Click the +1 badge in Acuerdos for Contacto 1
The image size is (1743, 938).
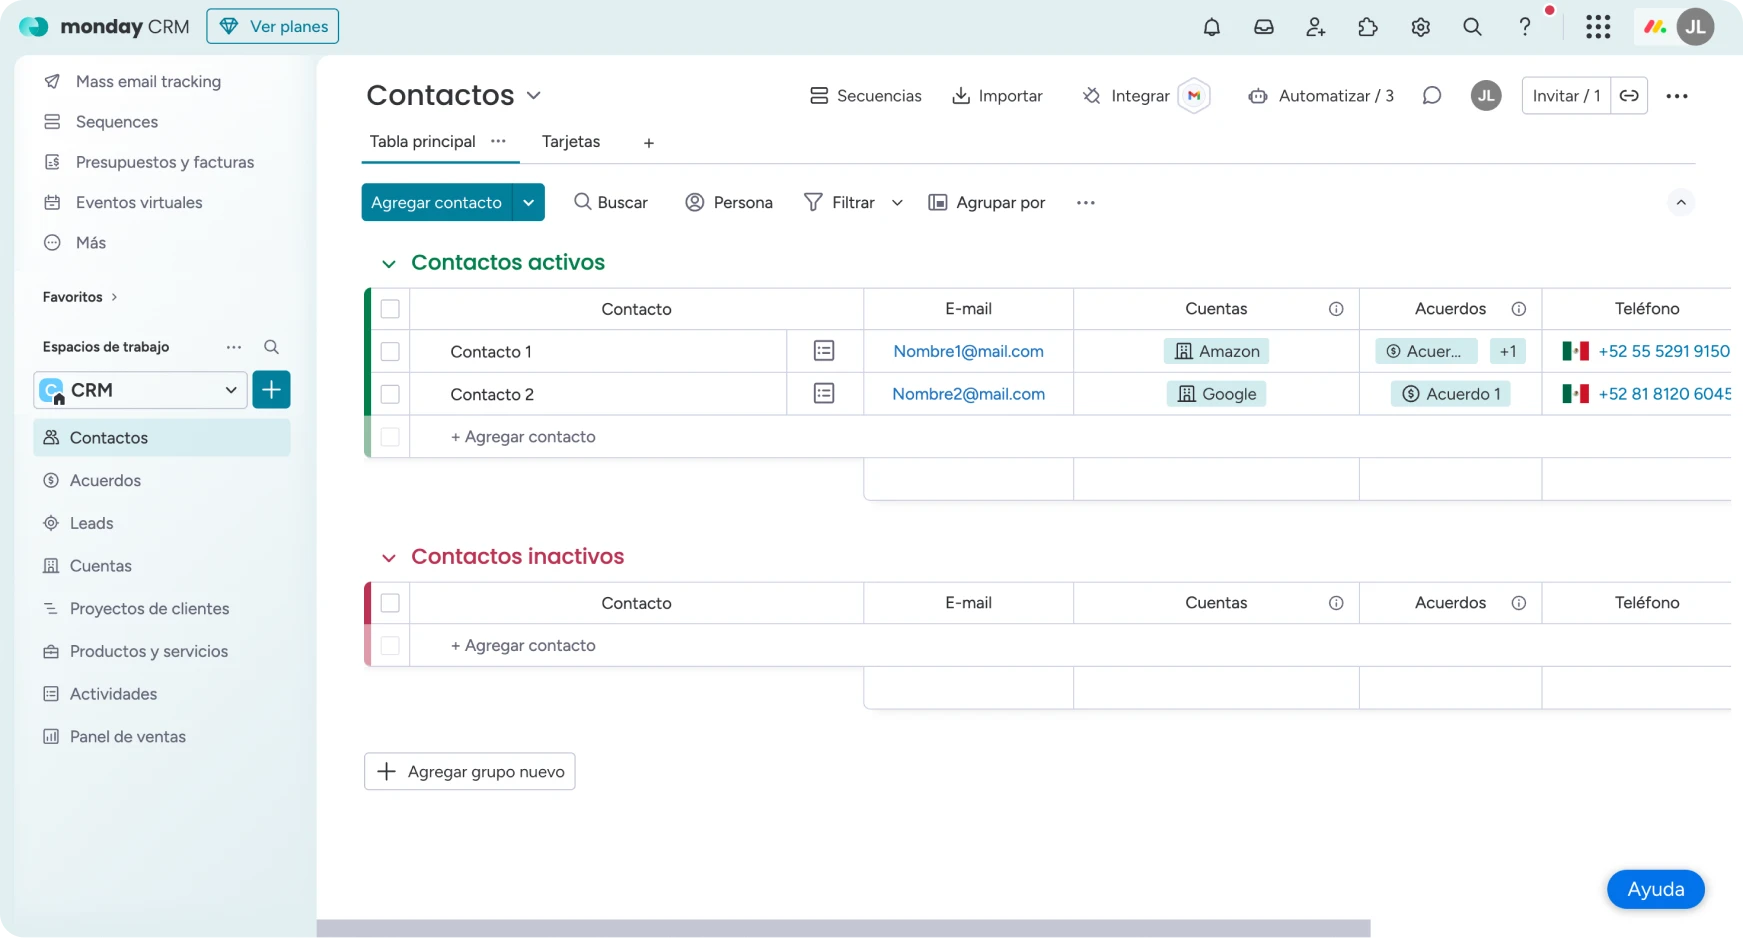tap(1508, 351)
